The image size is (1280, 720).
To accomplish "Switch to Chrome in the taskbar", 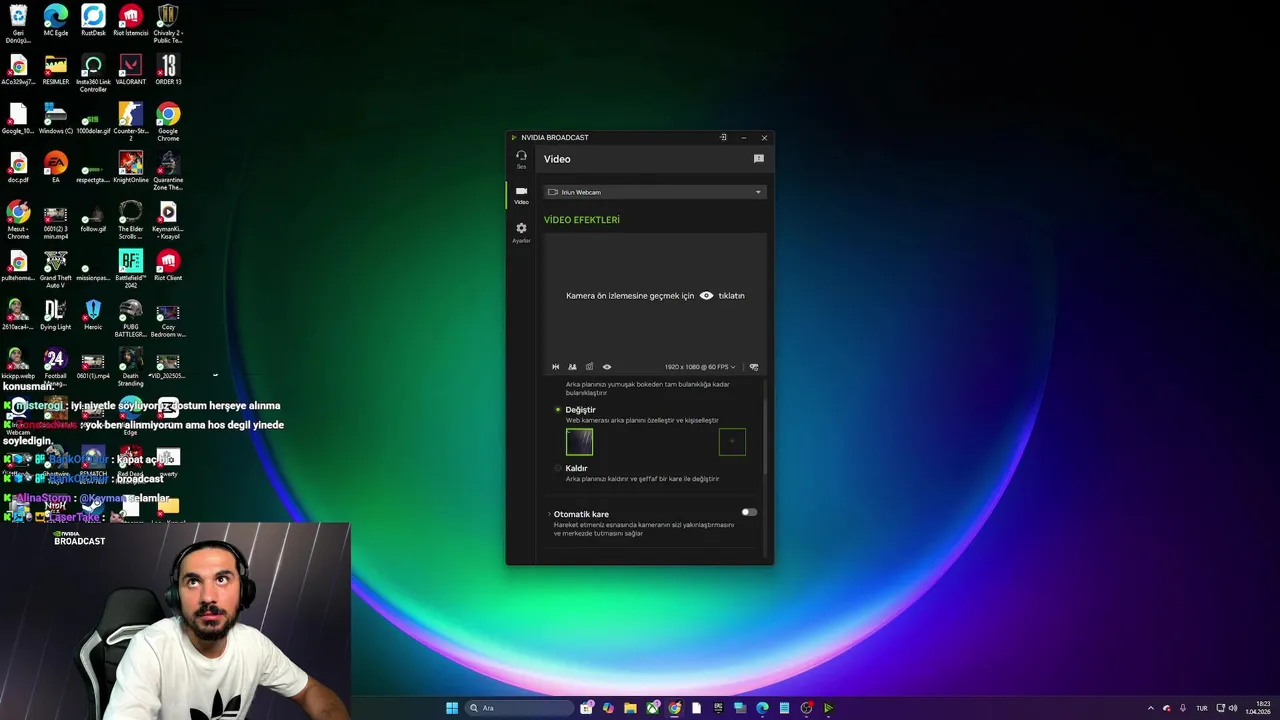I will [x=674, y=708].
